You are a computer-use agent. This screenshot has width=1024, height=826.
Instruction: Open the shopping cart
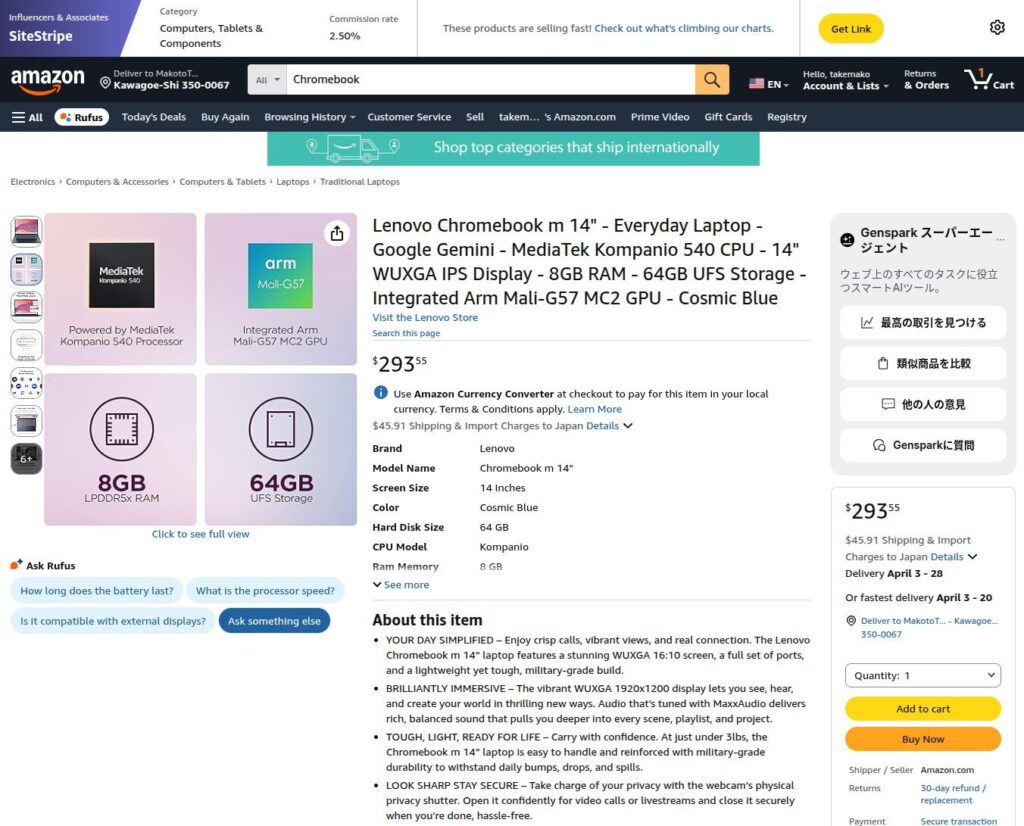click(988, 80)
